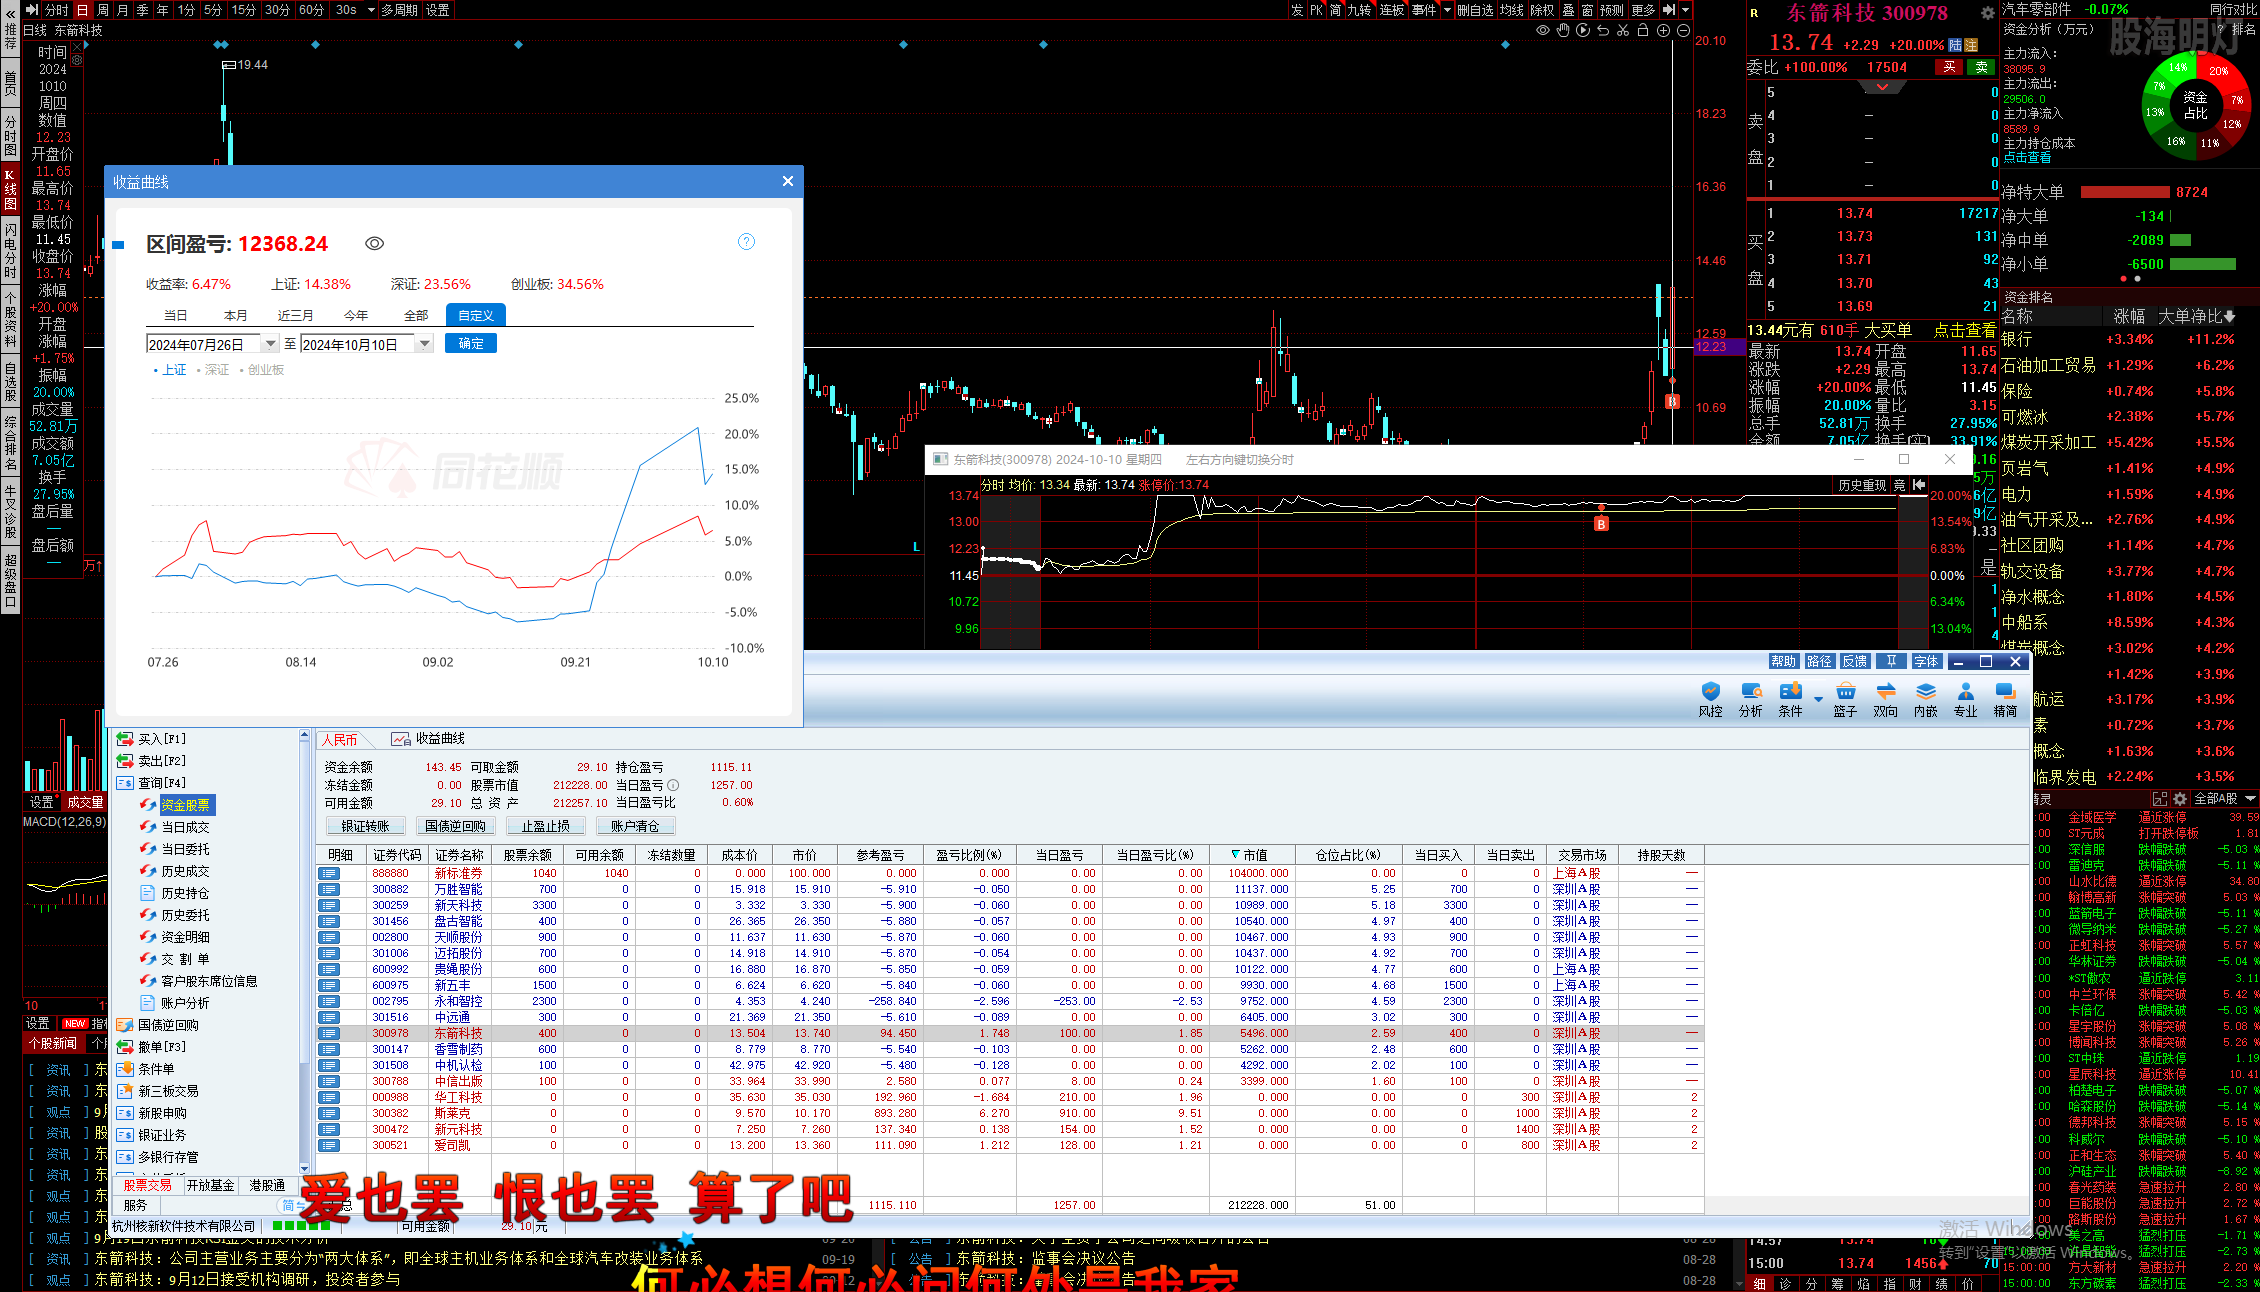
Task: Collapse left sidebar with « arrow
Action: pyautogui.click(x=10, y=12)
